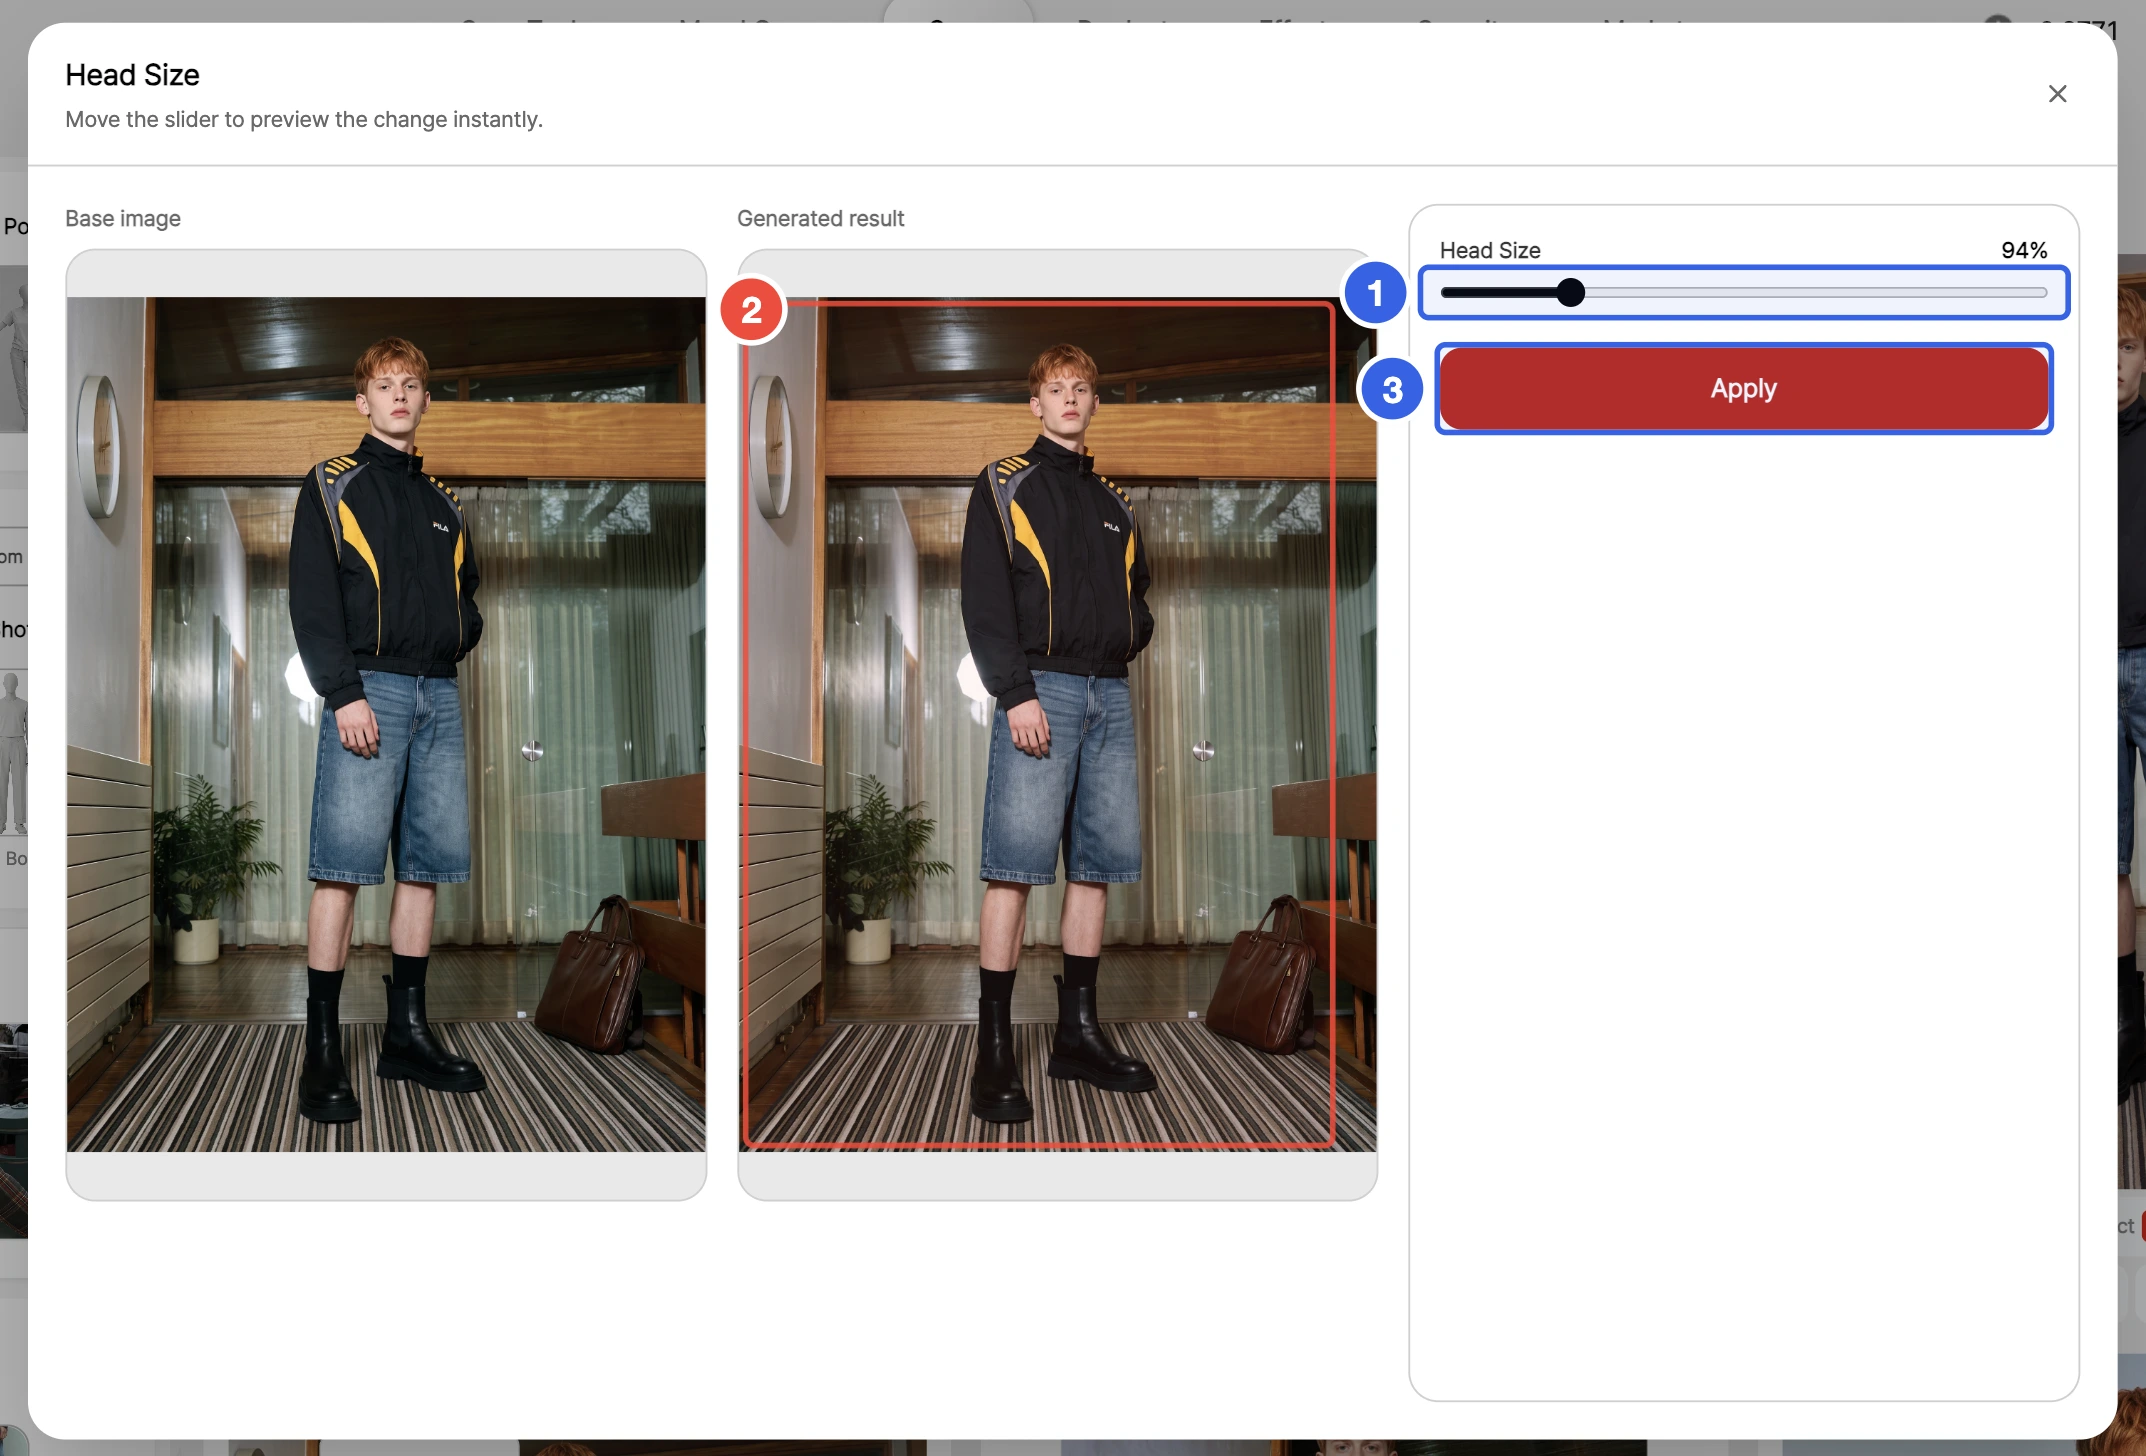Click the 94% head size value

[x=2024, y=250]
